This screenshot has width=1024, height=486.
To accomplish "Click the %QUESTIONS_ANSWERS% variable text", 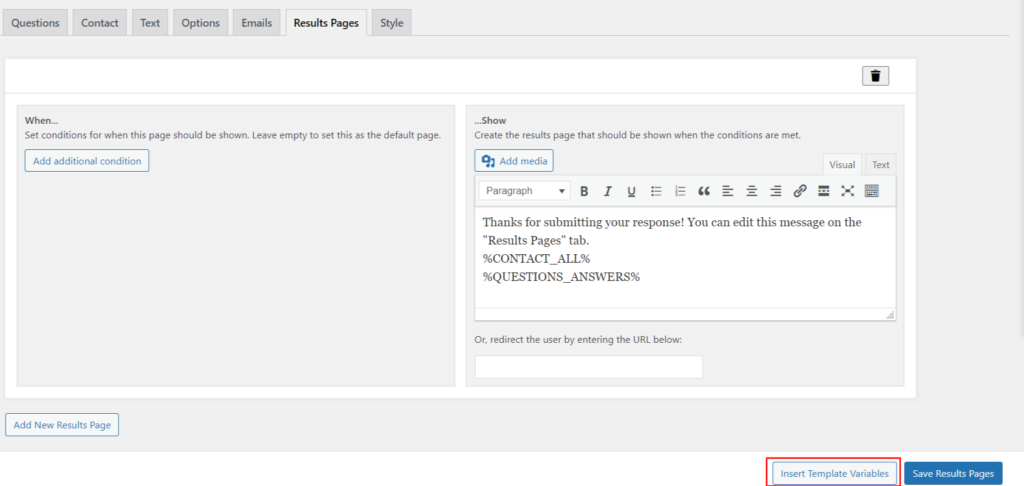I will point(561,276).
